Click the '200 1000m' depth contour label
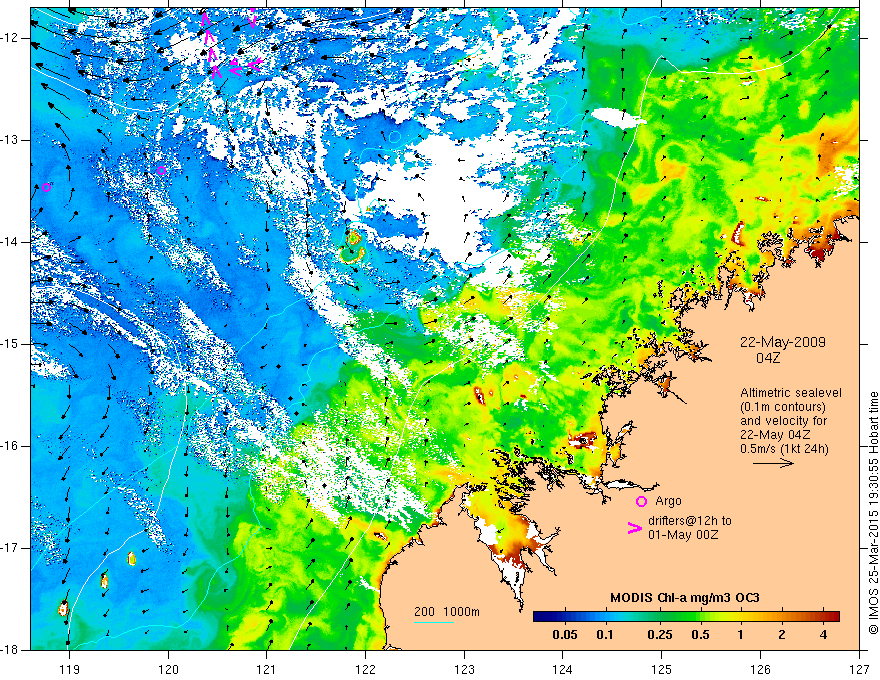The width and height of the screenshot is (880, 680). 447,612
